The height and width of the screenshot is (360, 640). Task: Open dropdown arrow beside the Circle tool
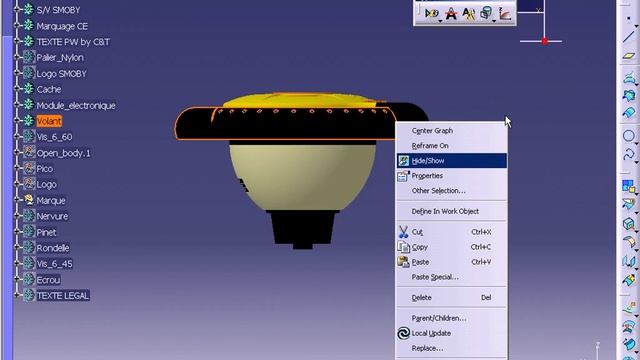[x=637, y=143]
